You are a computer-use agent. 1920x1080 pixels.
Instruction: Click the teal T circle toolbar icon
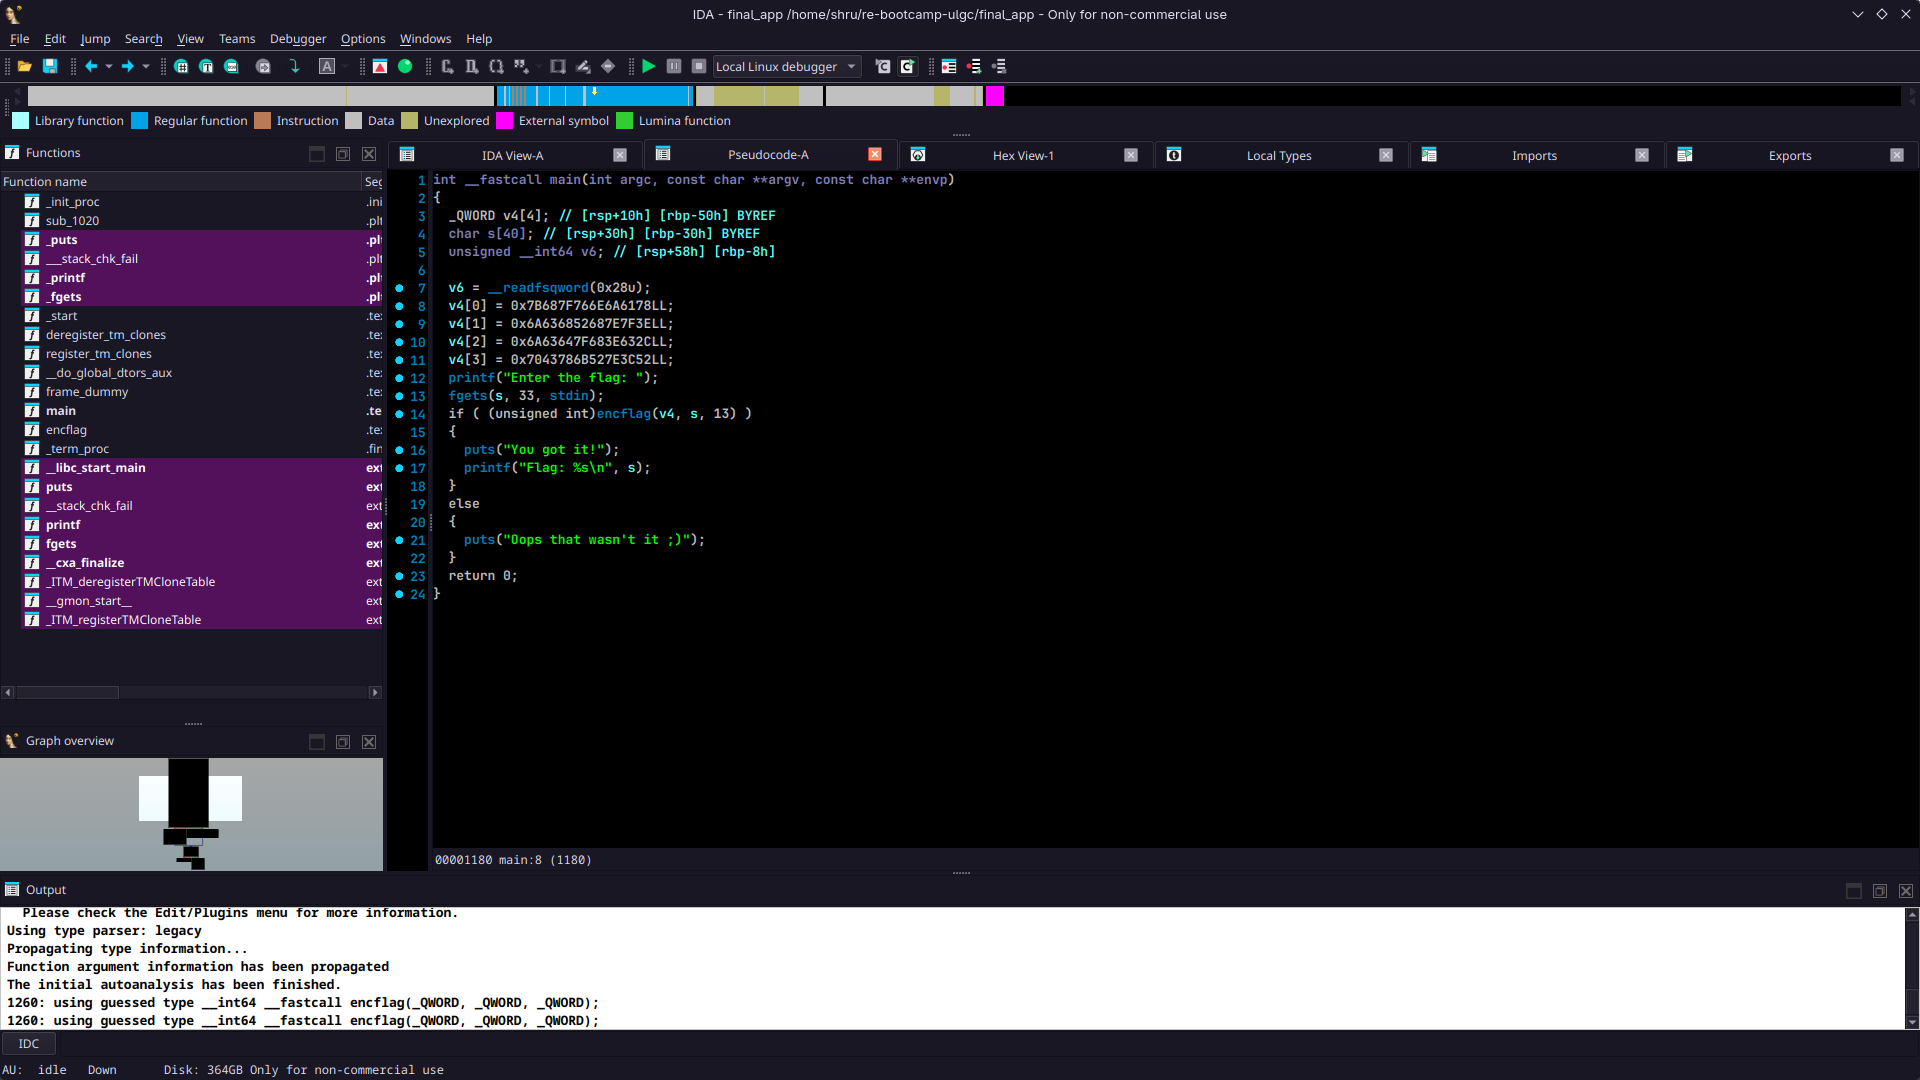pyautogui.click(x=206, y=66)
